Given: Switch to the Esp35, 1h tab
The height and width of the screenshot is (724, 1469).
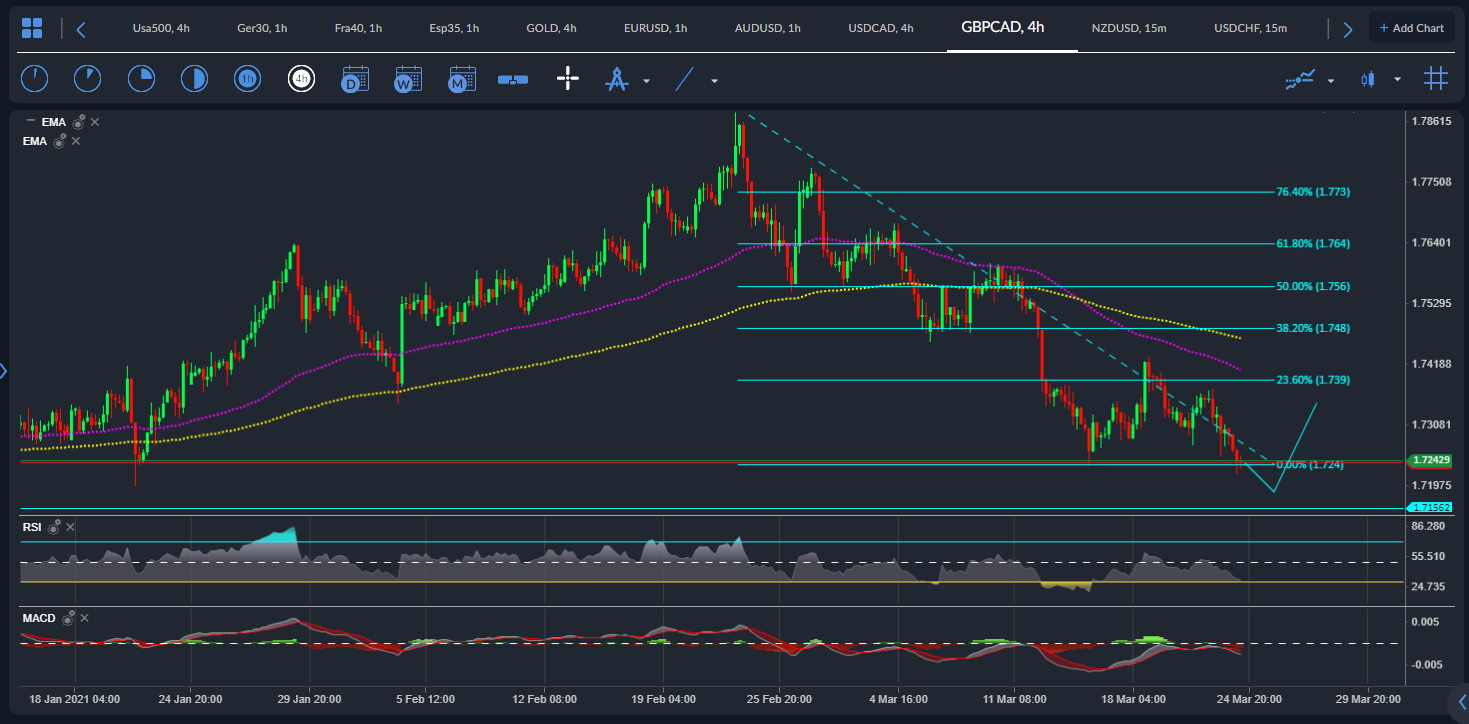Looking at the screenshot, I should pyautogui.click(x=455, y=28).
